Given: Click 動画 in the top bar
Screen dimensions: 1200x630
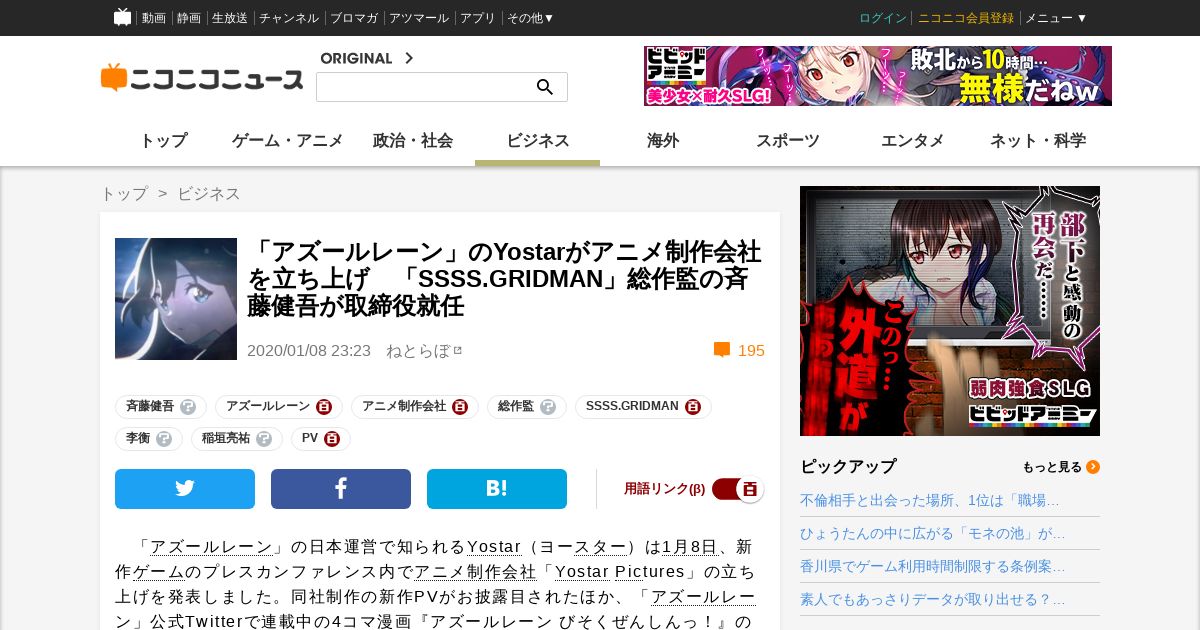Looking at the screenshot, I should pos(154,18).
